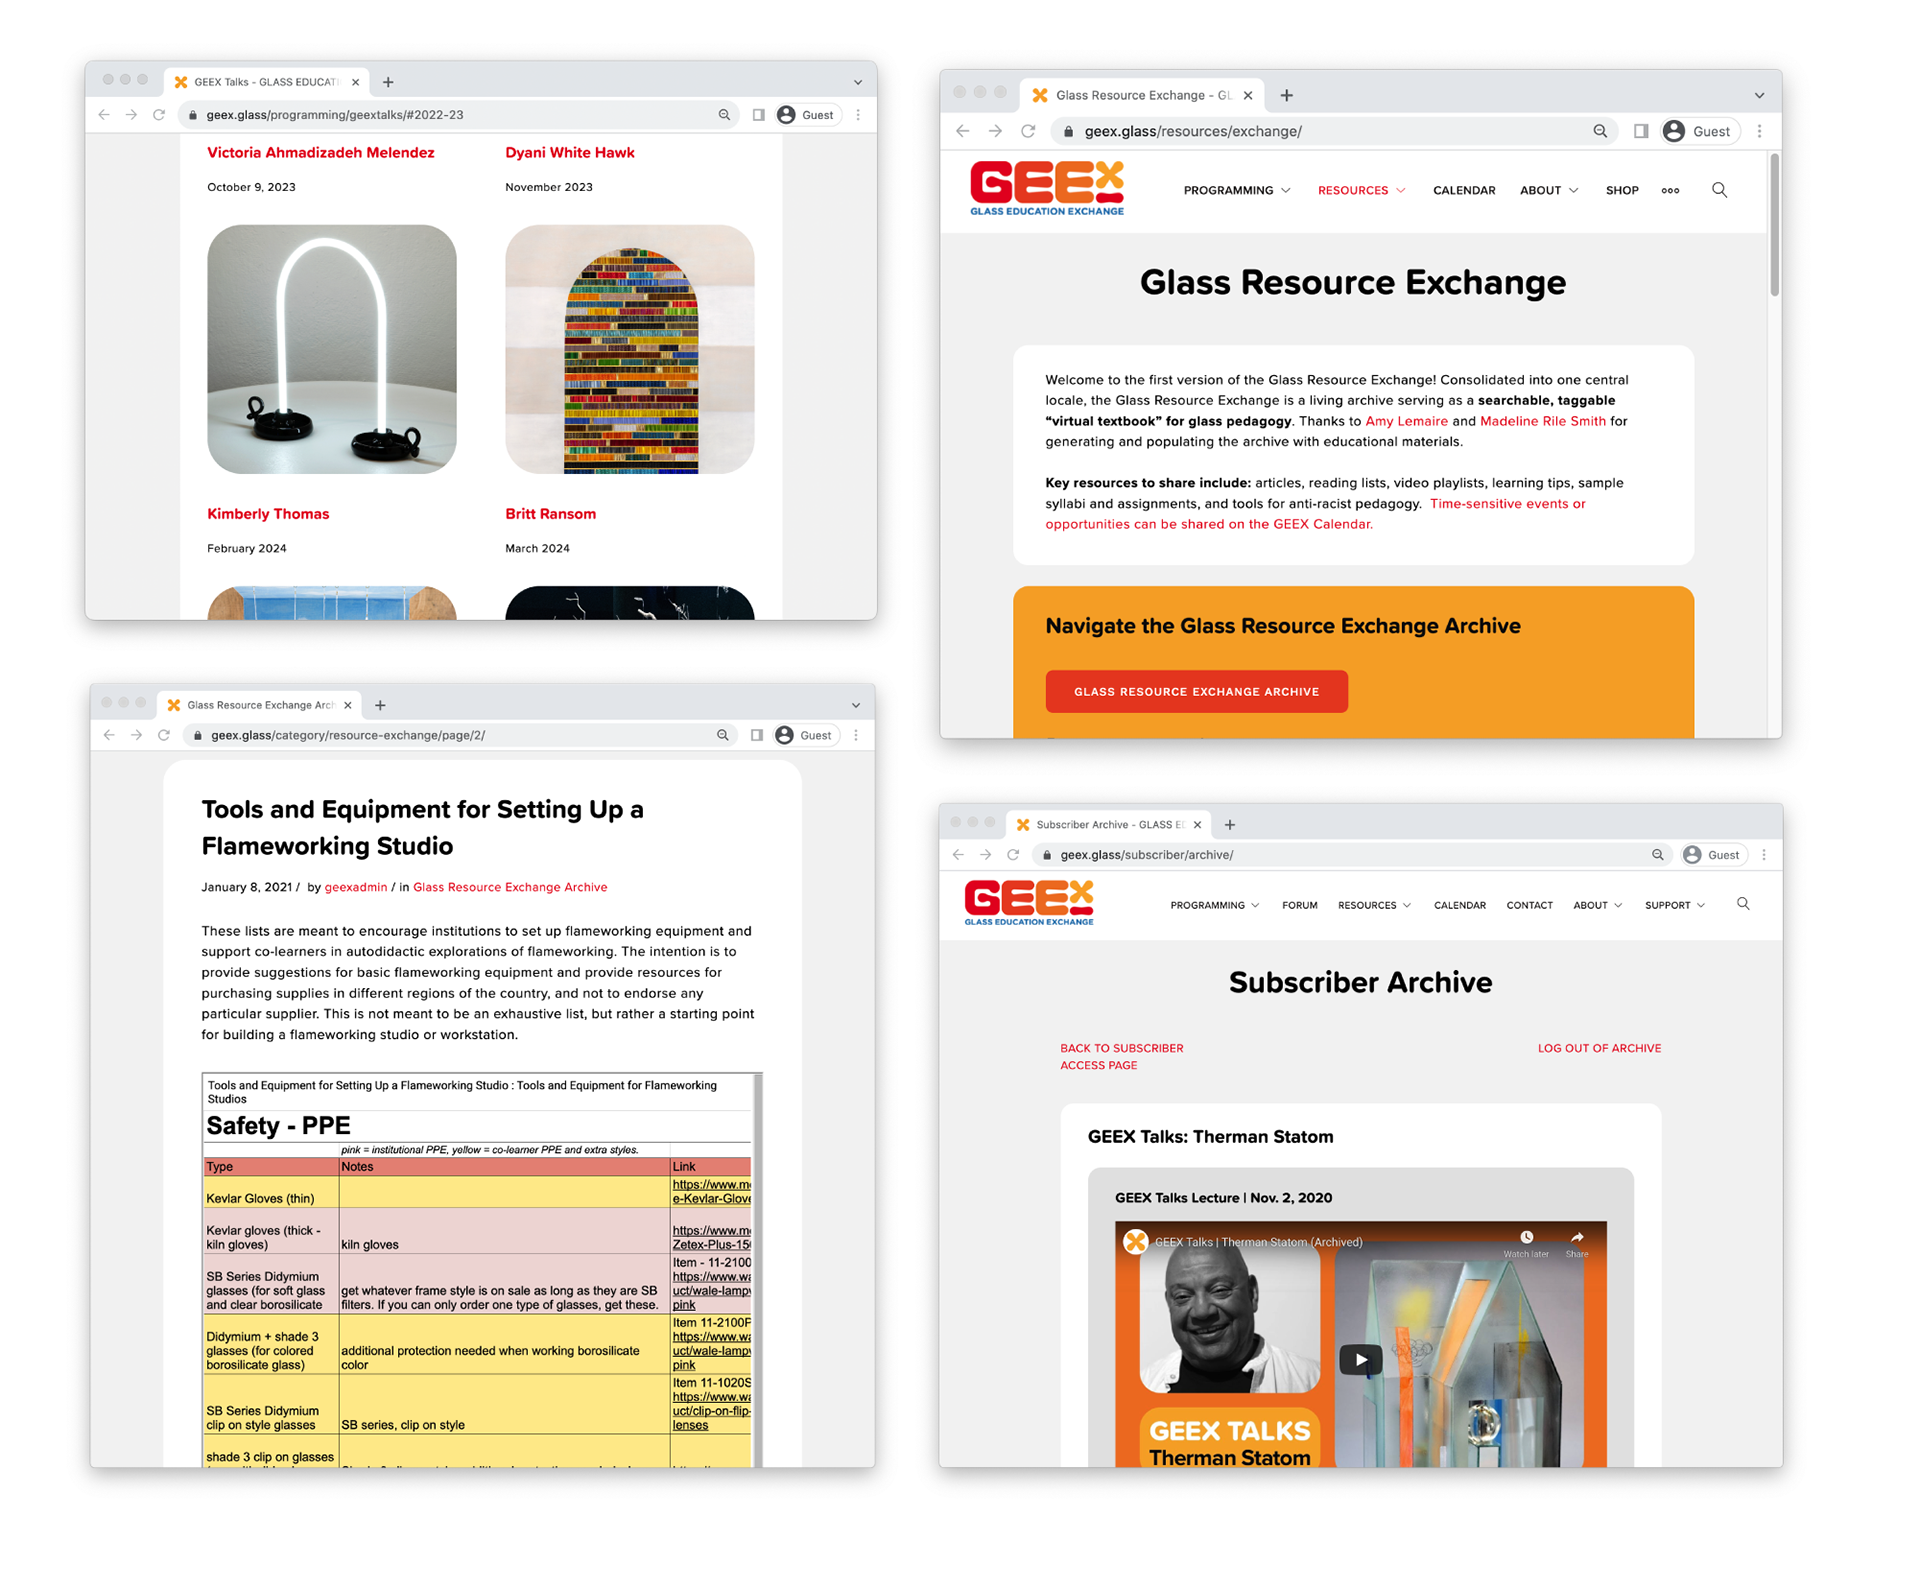Go forward in the GEEX Talks window
The image size is (1920, 1587).
coord(131,115)
